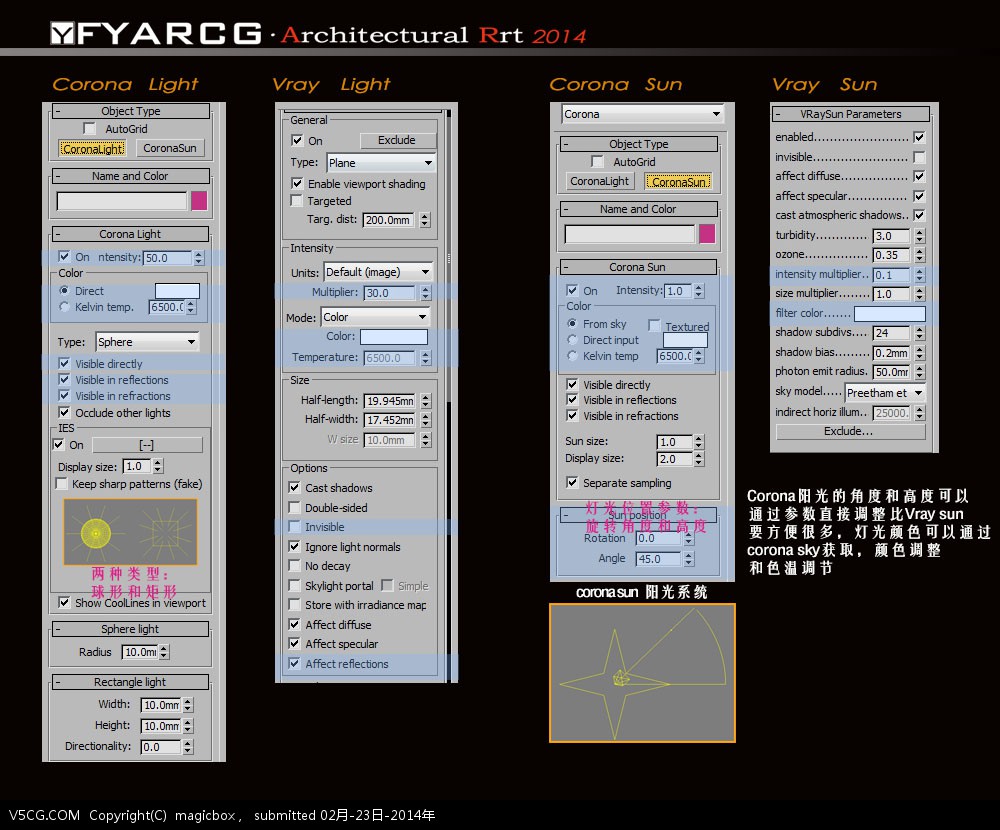Toggle AutoGrid checkbox in Corona Sun panel
Image resolution: width=1000 pixels, height=830 pixels.
598,161
